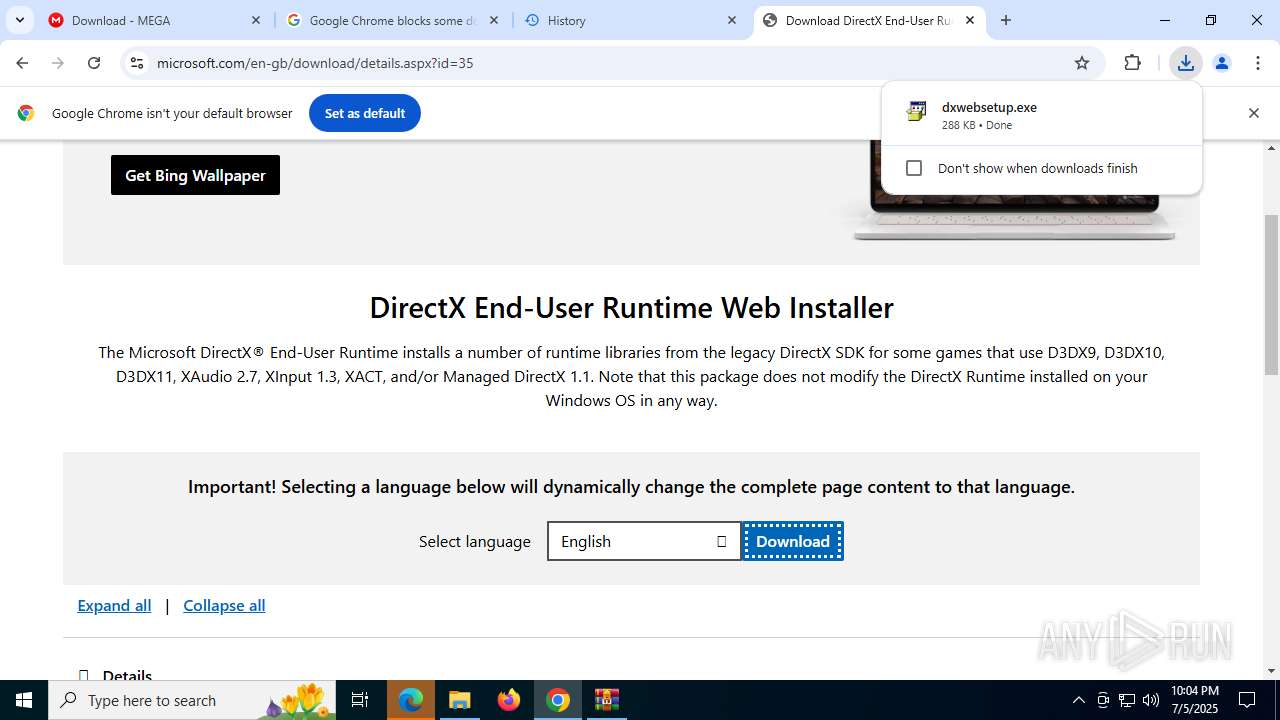1280x720 pixels.
Task: View site information icon in address bar
Action: 137,63
